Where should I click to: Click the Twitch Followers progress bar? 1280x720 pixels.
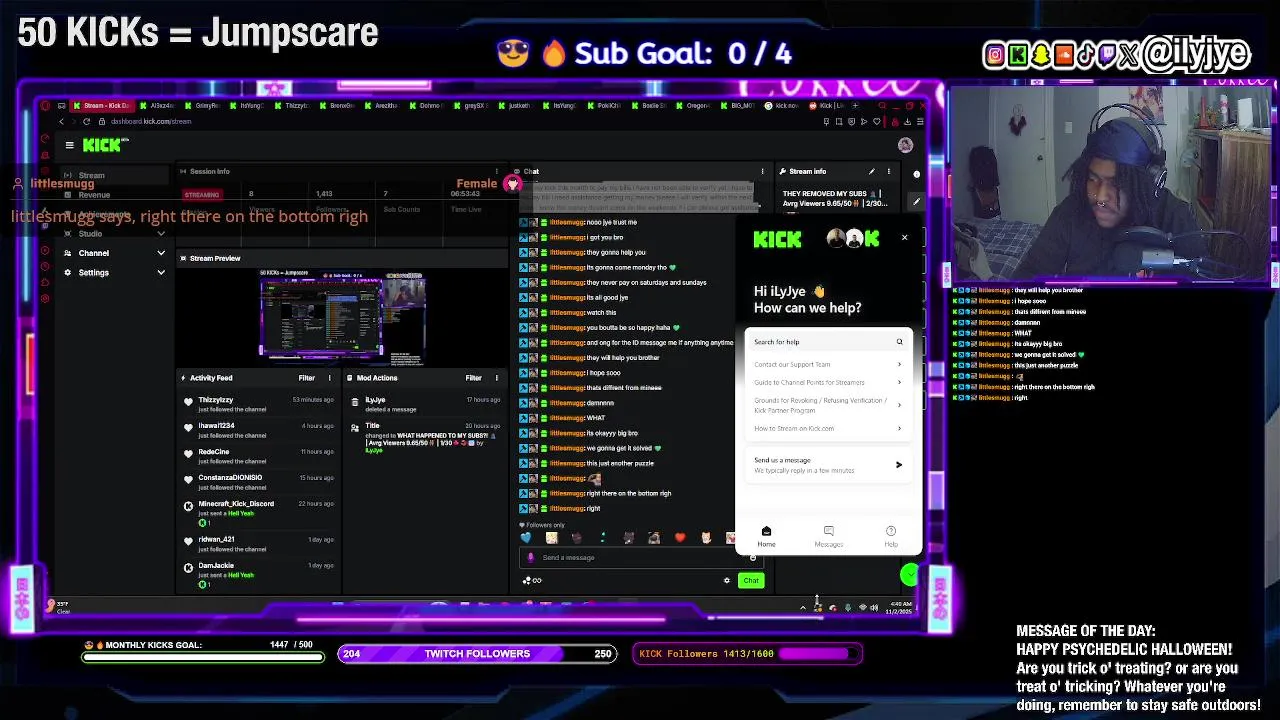[478, 654]
